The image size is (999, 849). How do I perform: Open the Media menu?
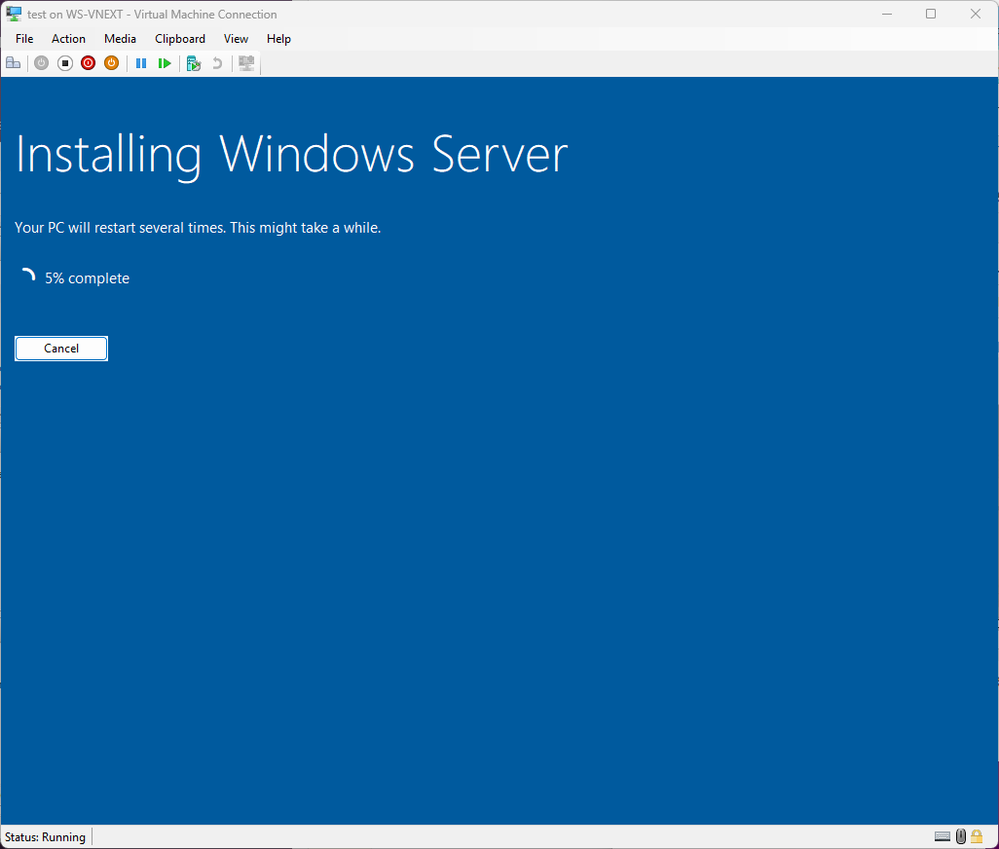point(120,39)
